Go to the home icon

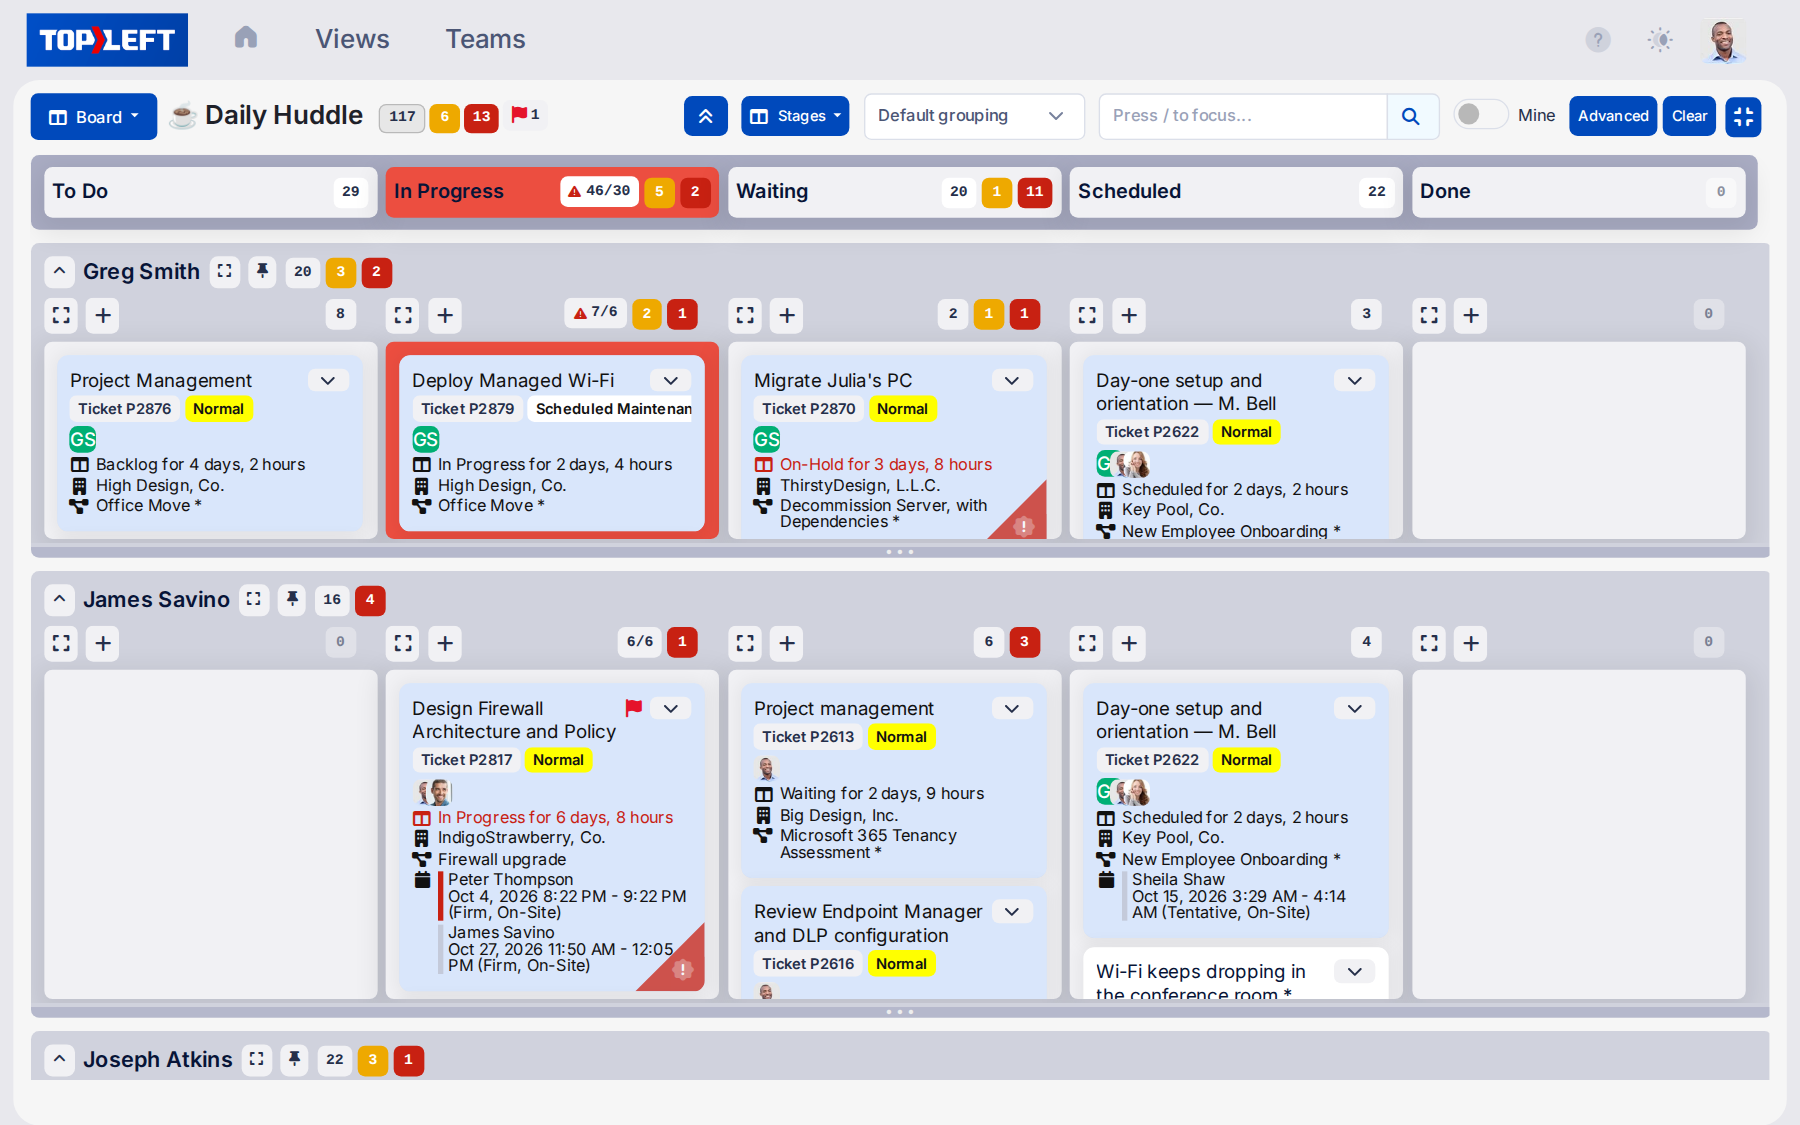[x=246, y=38]
